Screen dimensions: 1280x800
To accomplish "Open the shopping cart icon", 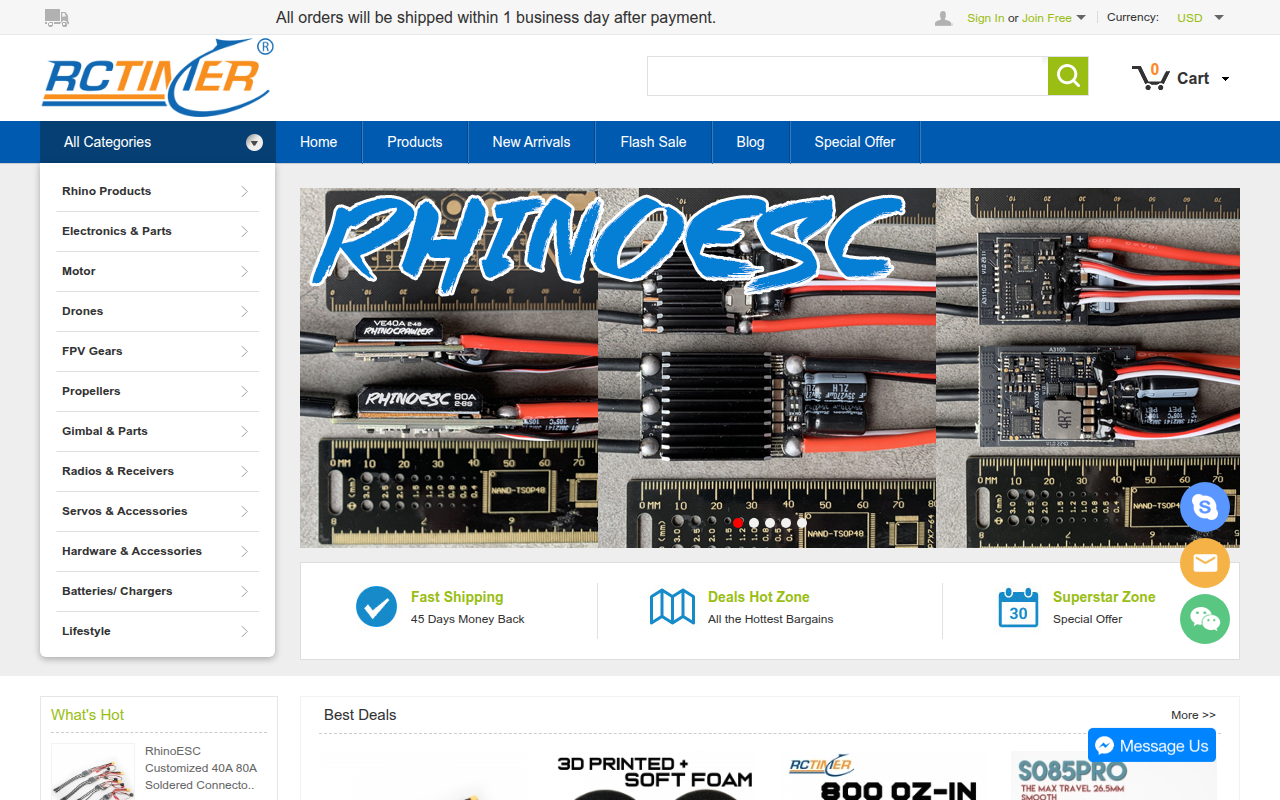I will point(1150,77).
